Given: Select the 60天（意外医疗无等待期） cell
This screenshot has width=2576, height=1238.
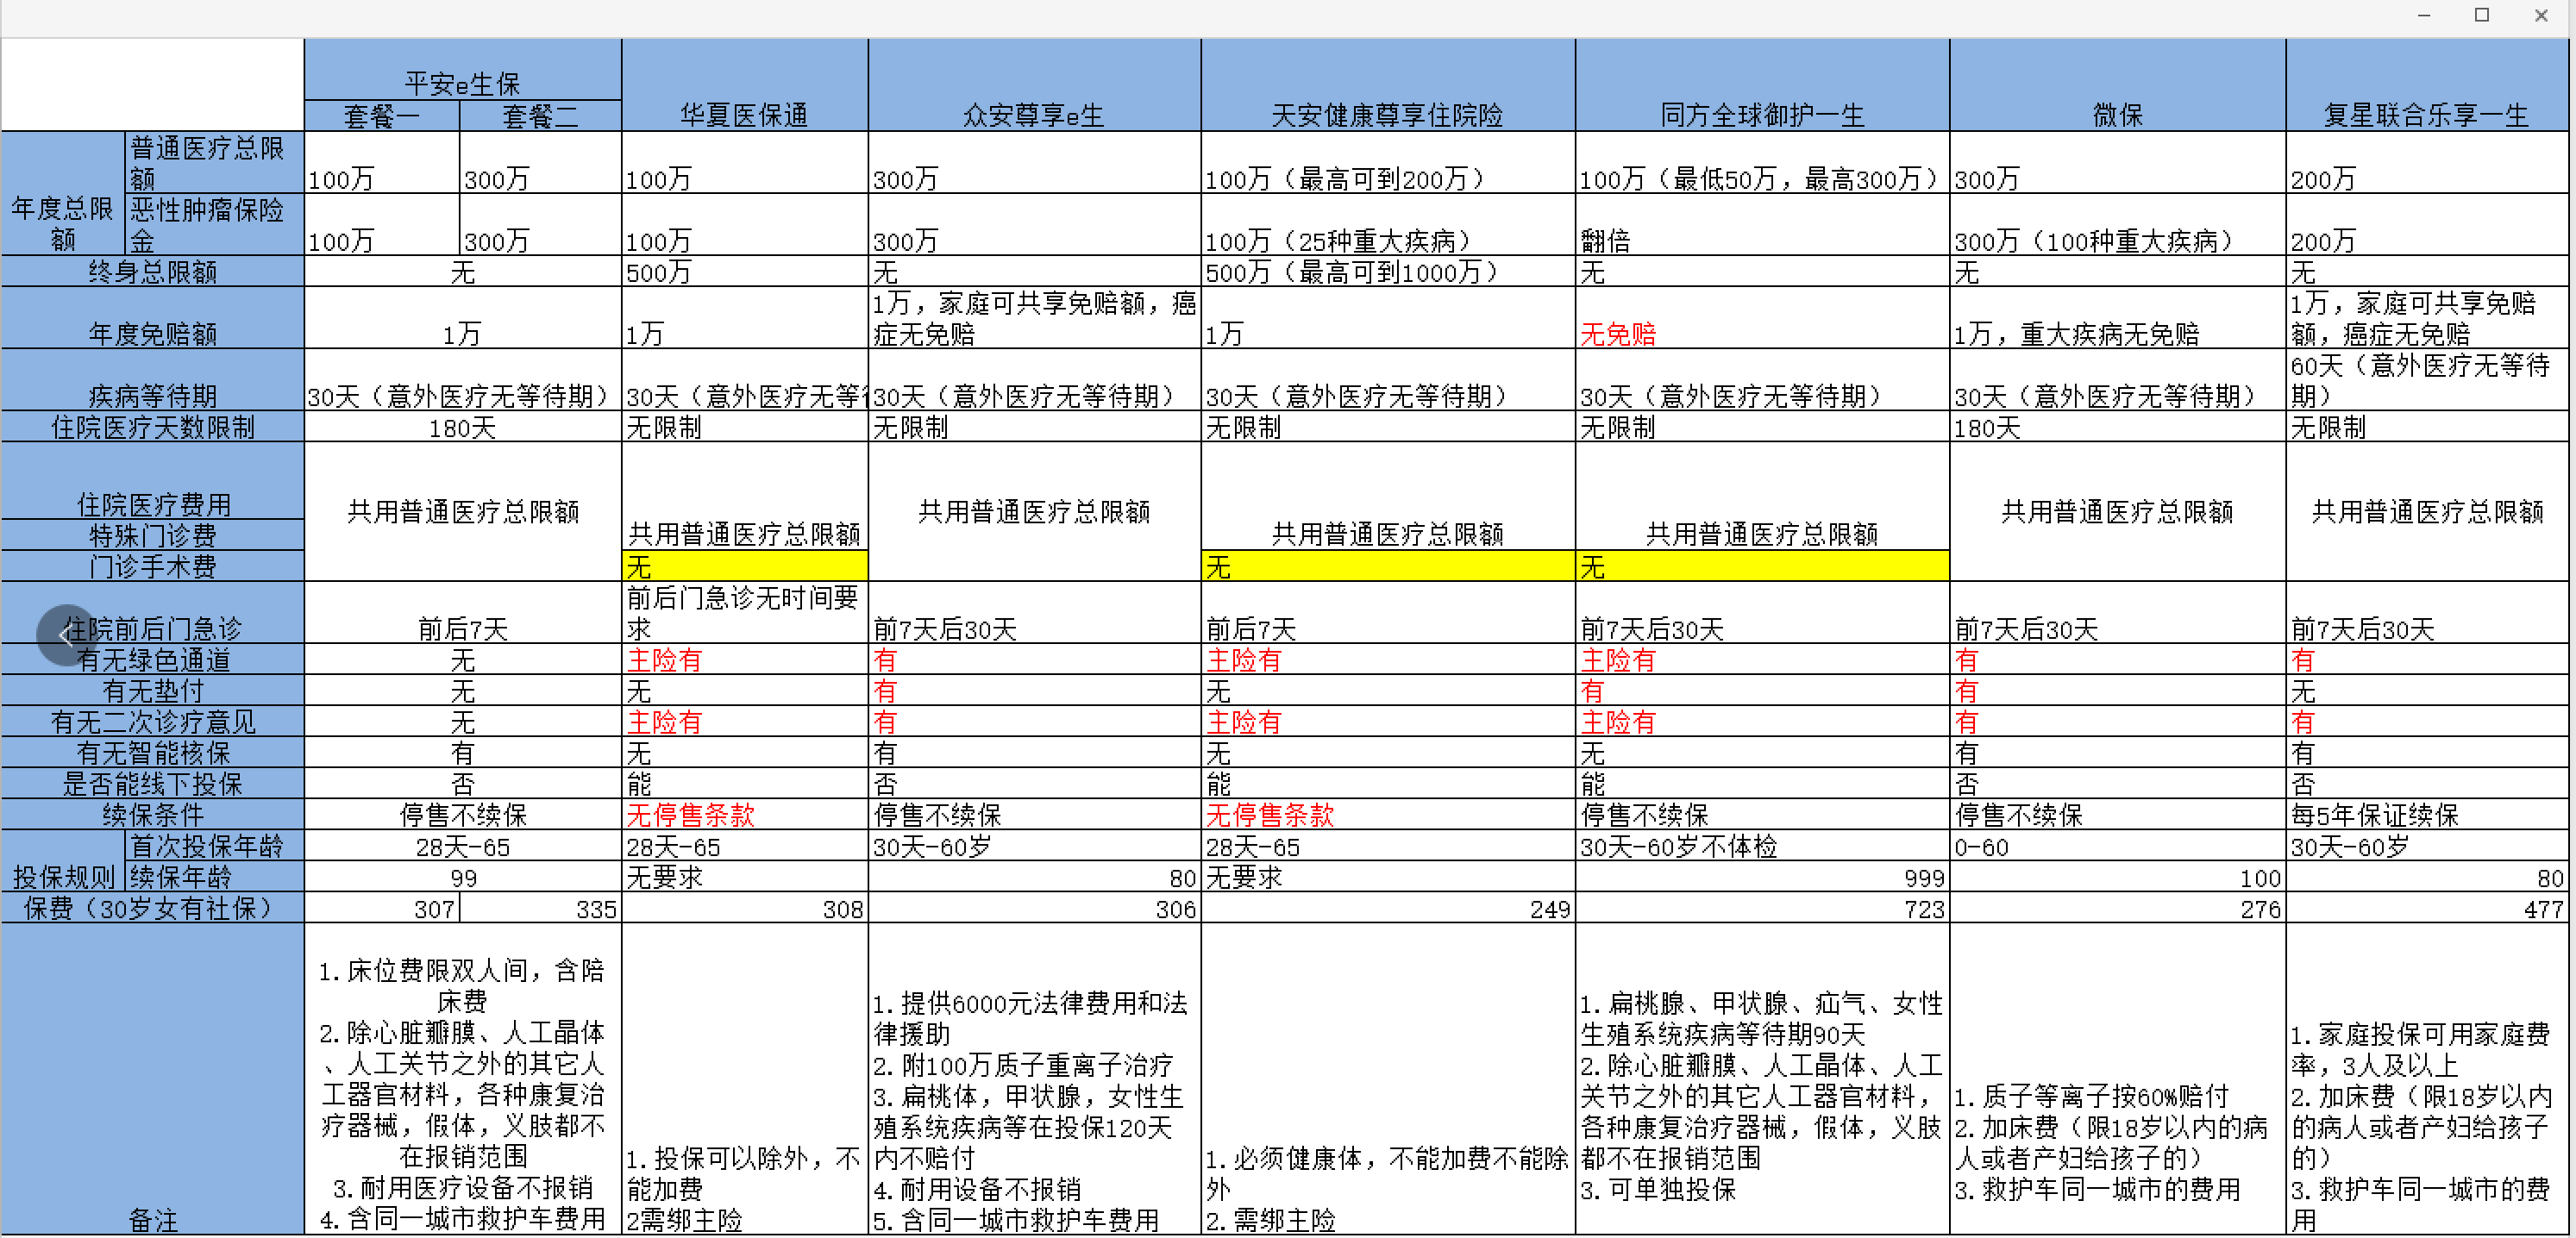Looking at the screenshot, I should pos(2426,380).
